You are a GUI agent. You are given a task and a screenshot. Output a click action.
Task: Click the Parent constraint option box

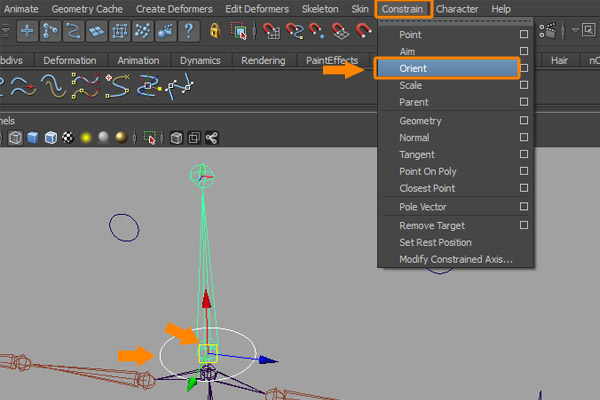point(523,102)
